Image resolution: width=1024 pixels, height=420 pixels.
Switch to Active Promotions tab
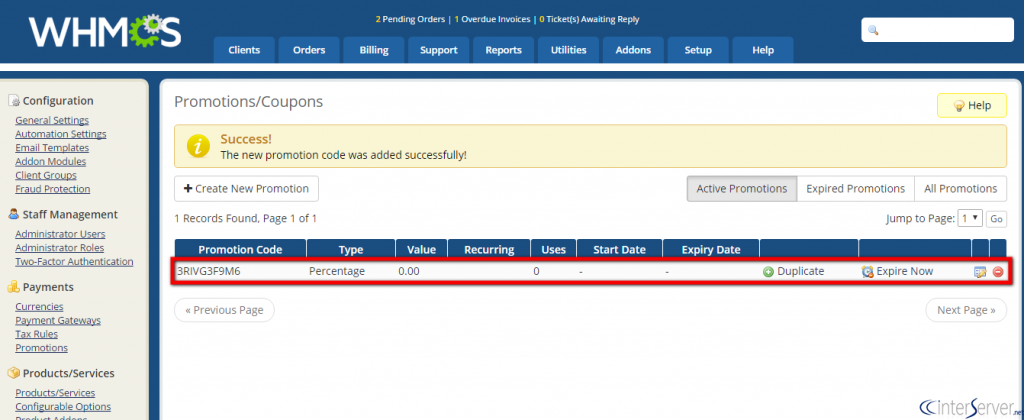[742, 189]
